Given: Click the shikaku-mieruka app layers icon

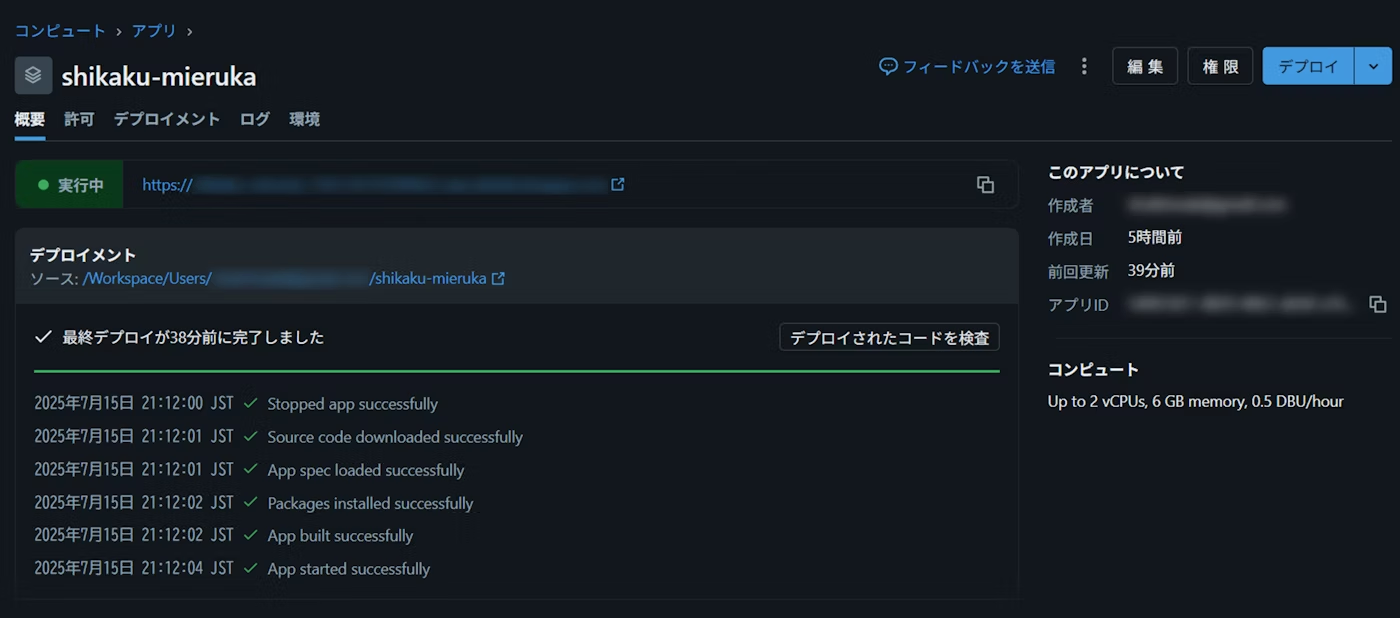Looking at the screenshot, I should [x=33, y=75].
